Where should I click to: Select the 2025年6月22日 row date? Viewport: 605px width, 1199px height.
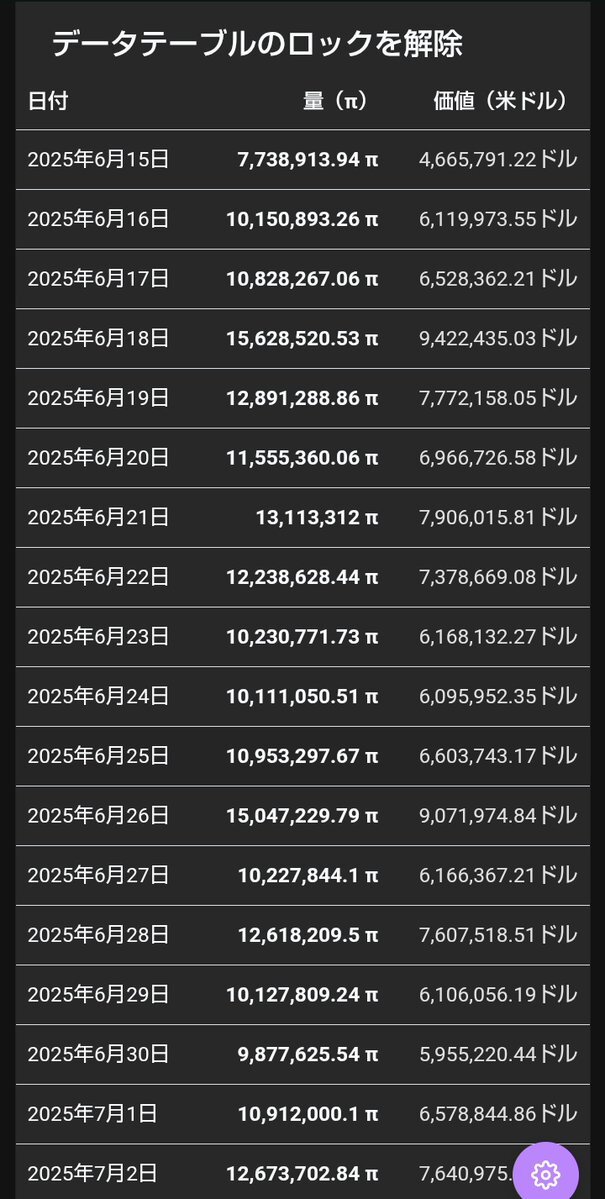click(x=98, y=577)
